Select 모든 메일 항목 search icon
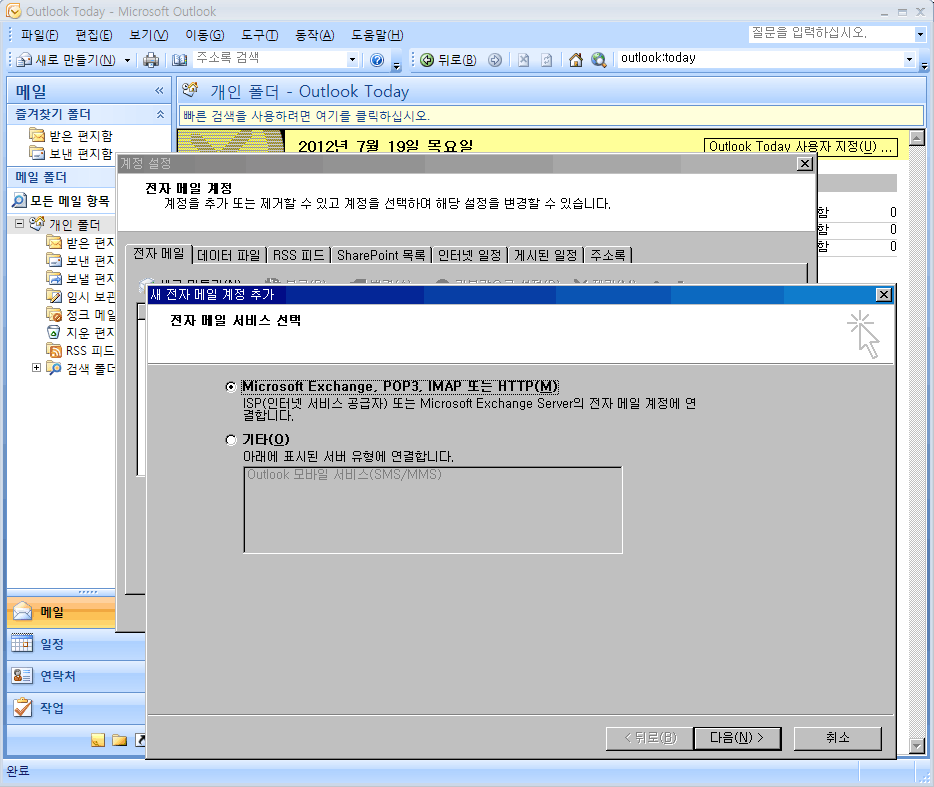The height and width of the screenshot is (787, 934). point(19,201)
